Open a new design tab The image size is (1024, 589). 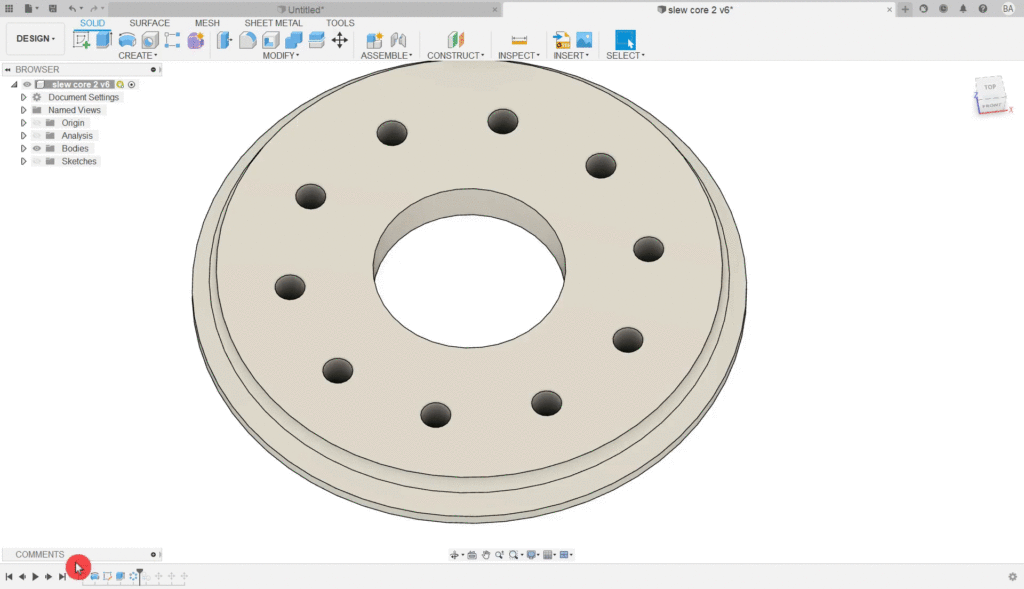tap(905, 9)
